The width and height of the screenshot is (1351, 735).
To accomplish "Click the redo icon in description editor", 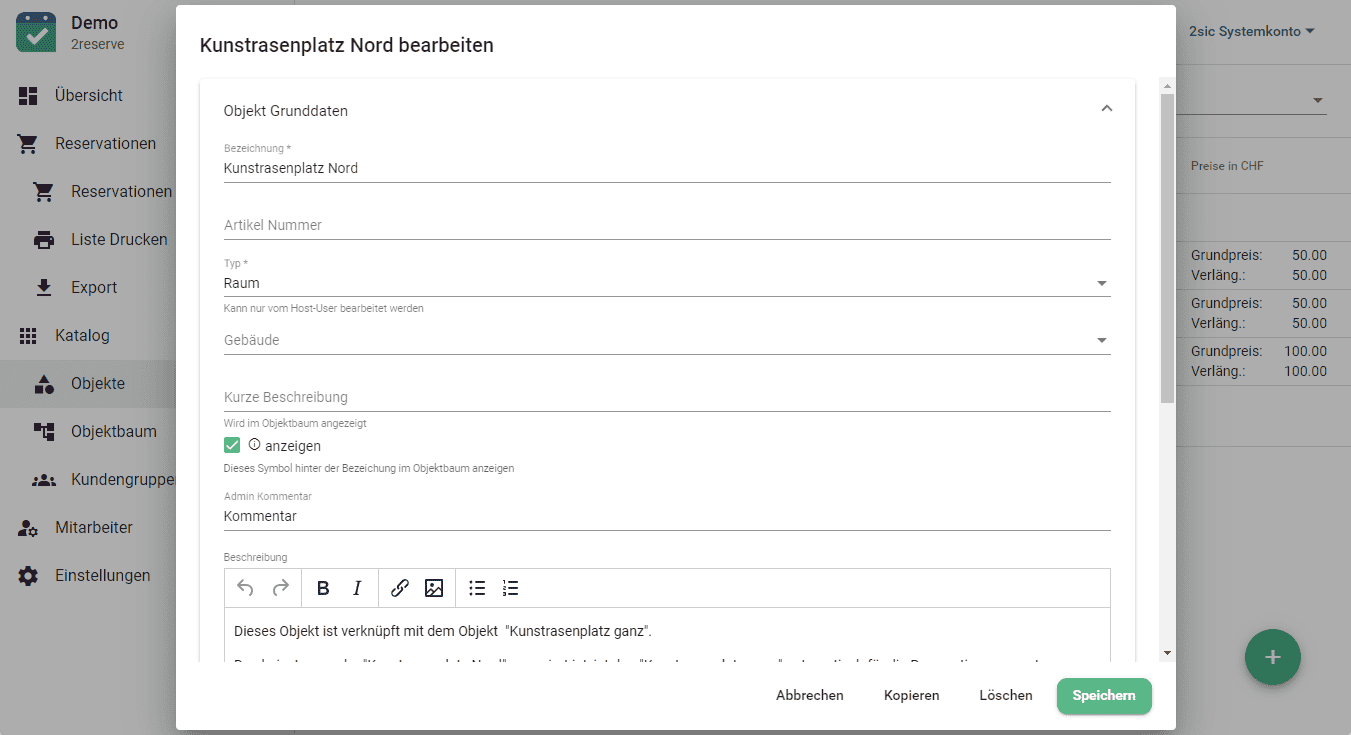I will point(281,588).
